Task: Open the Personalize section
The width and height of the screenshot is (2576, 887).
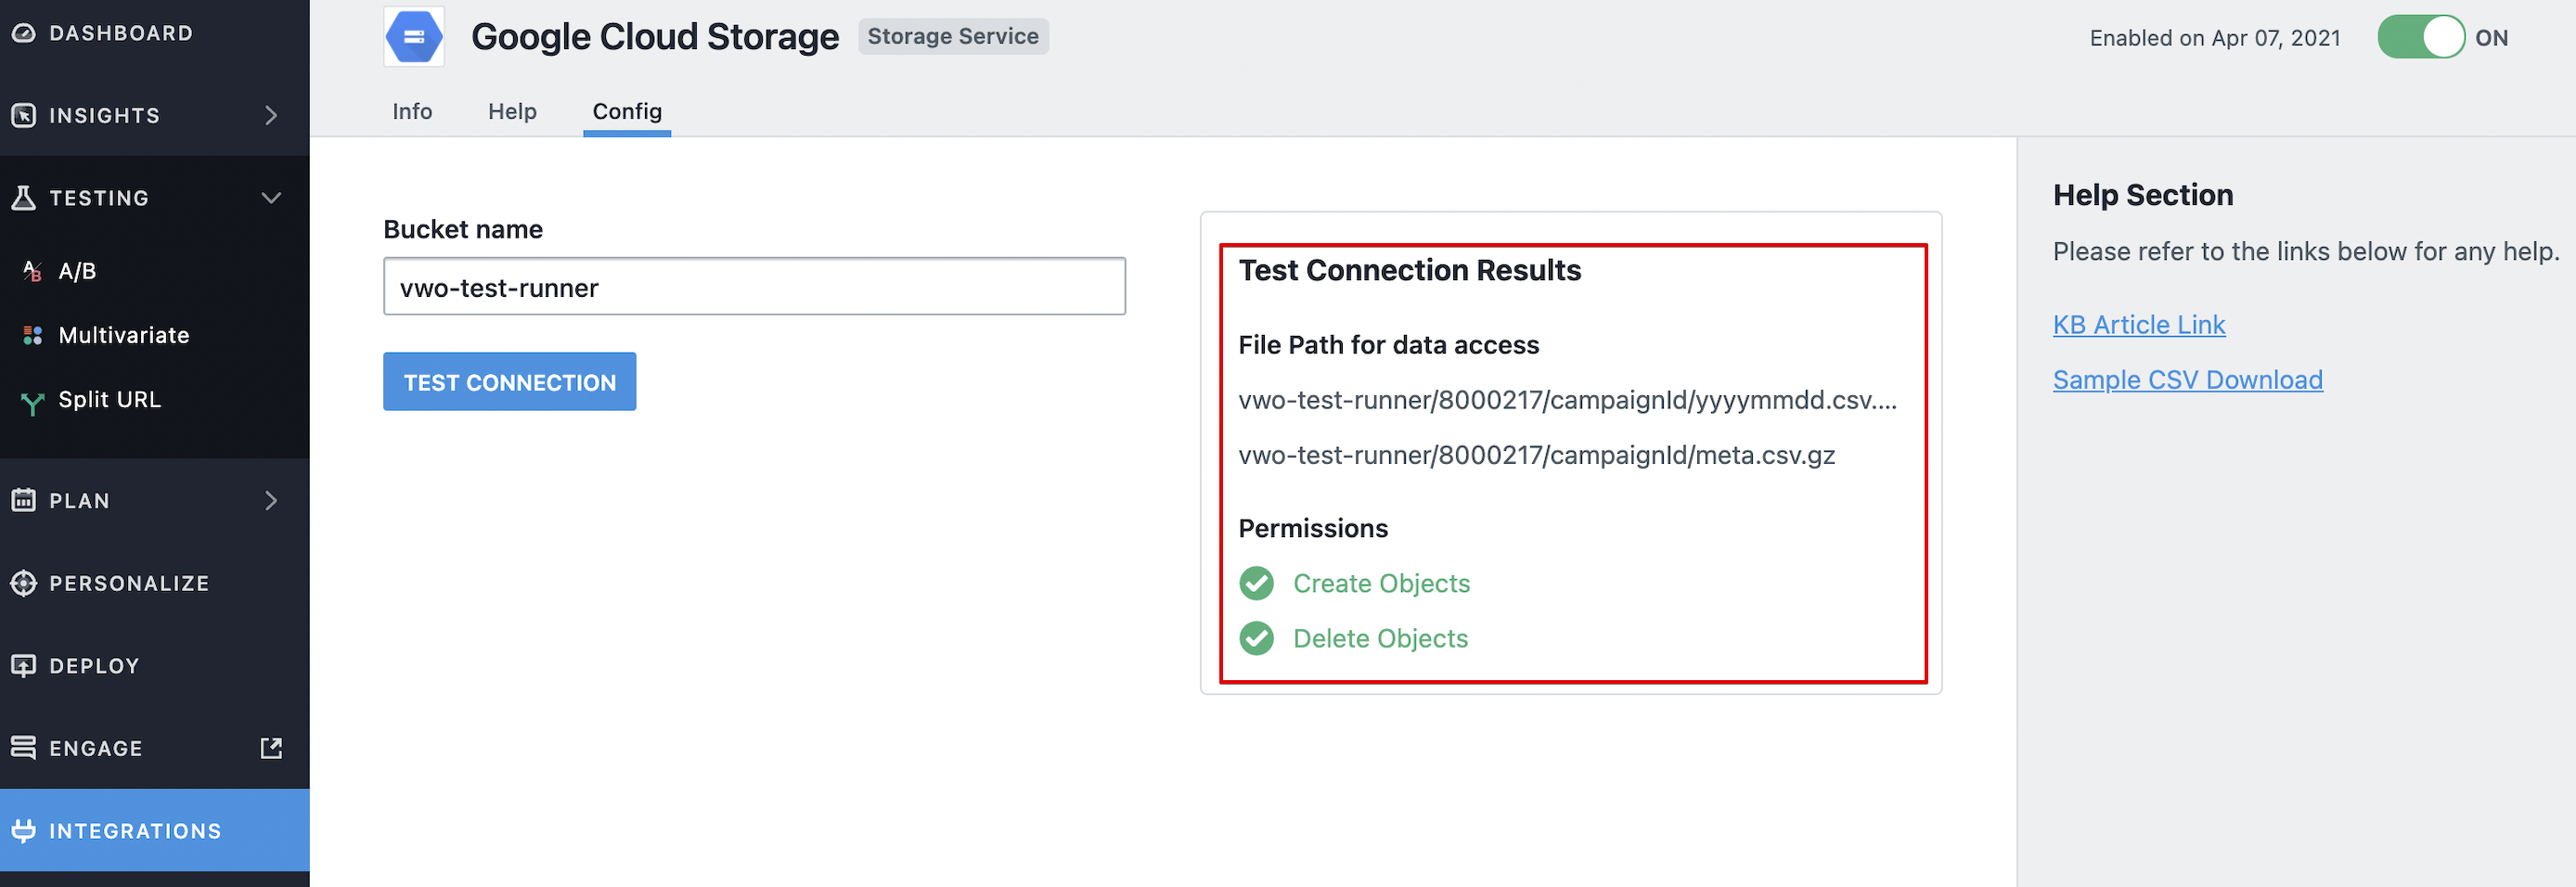Action: pyautogui.click(x=155, y=583)
